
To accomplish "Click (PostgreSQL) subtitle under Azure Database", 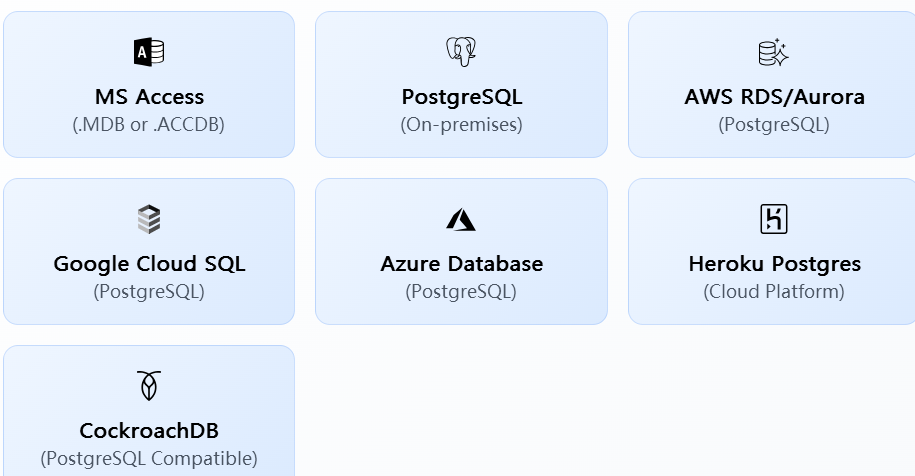I will (461, 292).
